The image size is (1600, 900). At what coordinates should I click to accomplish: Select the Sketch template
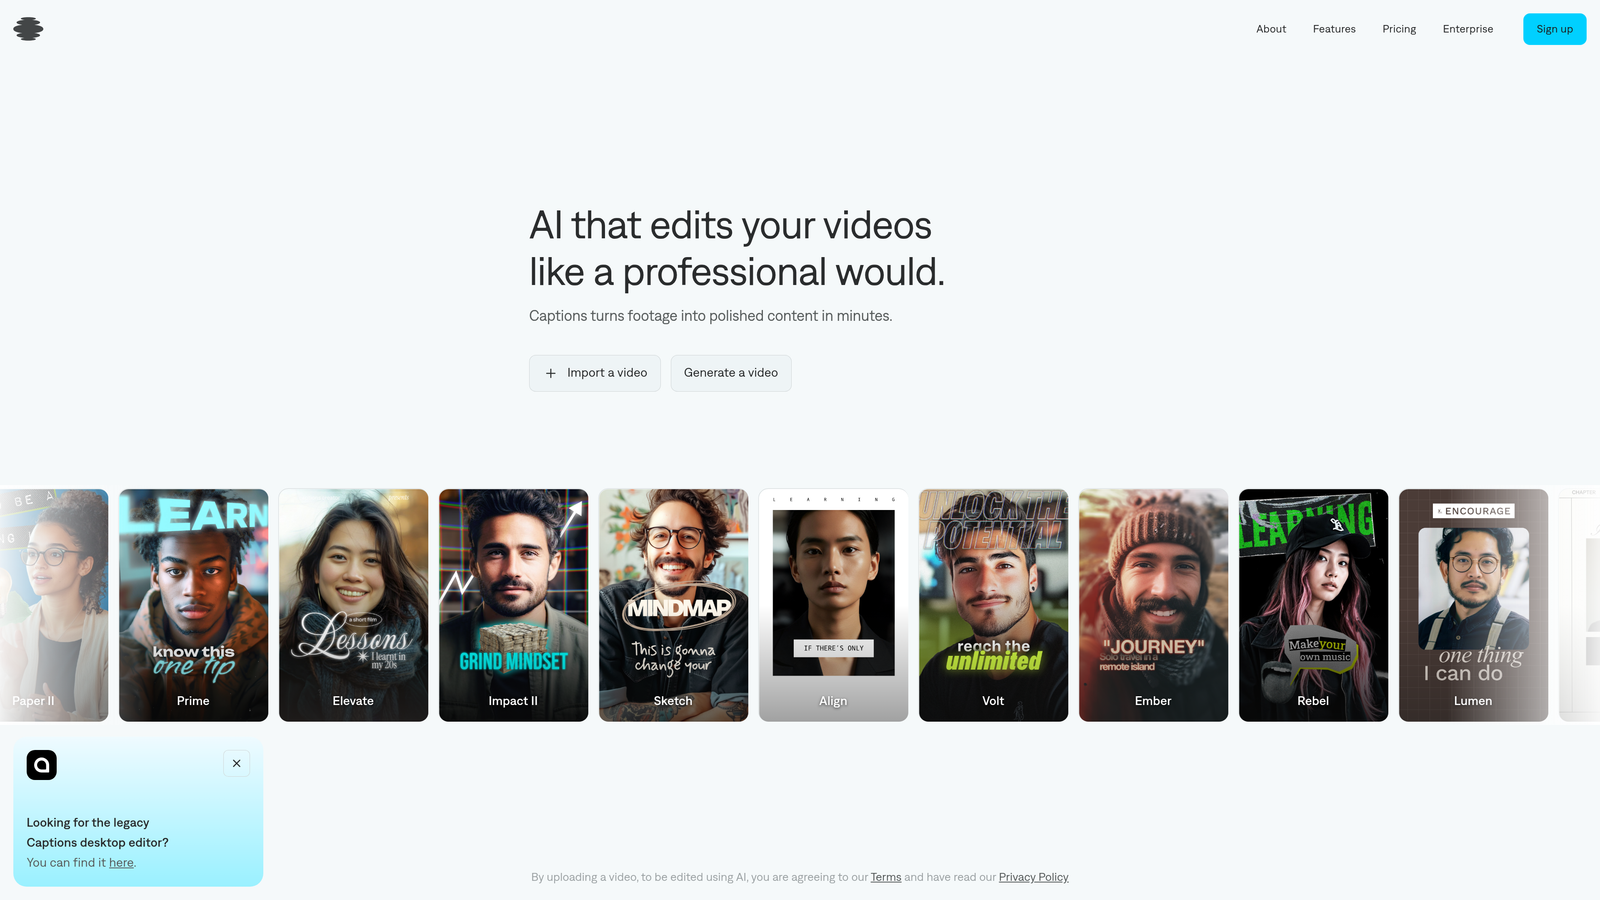coord(673,605)
